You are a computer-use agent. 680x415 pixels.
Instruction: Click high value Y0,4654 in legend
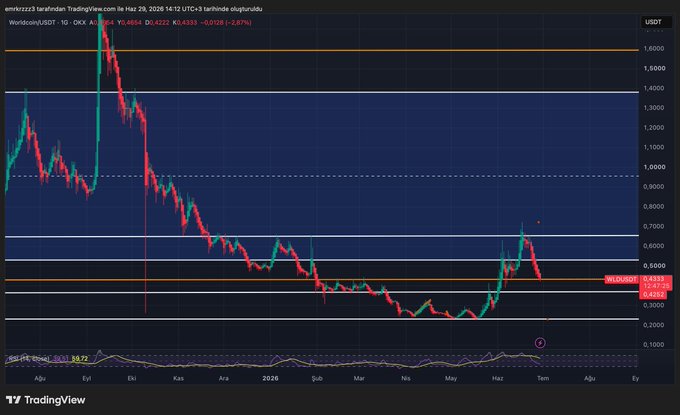(x=129, y=22)
